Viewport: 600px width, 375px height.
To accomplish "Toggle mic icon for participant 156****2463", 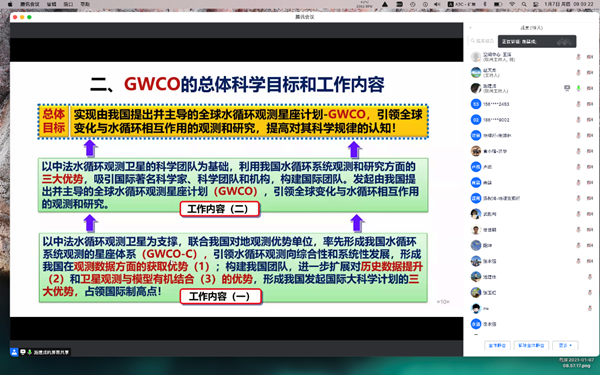I will click(x=578, y=104).
